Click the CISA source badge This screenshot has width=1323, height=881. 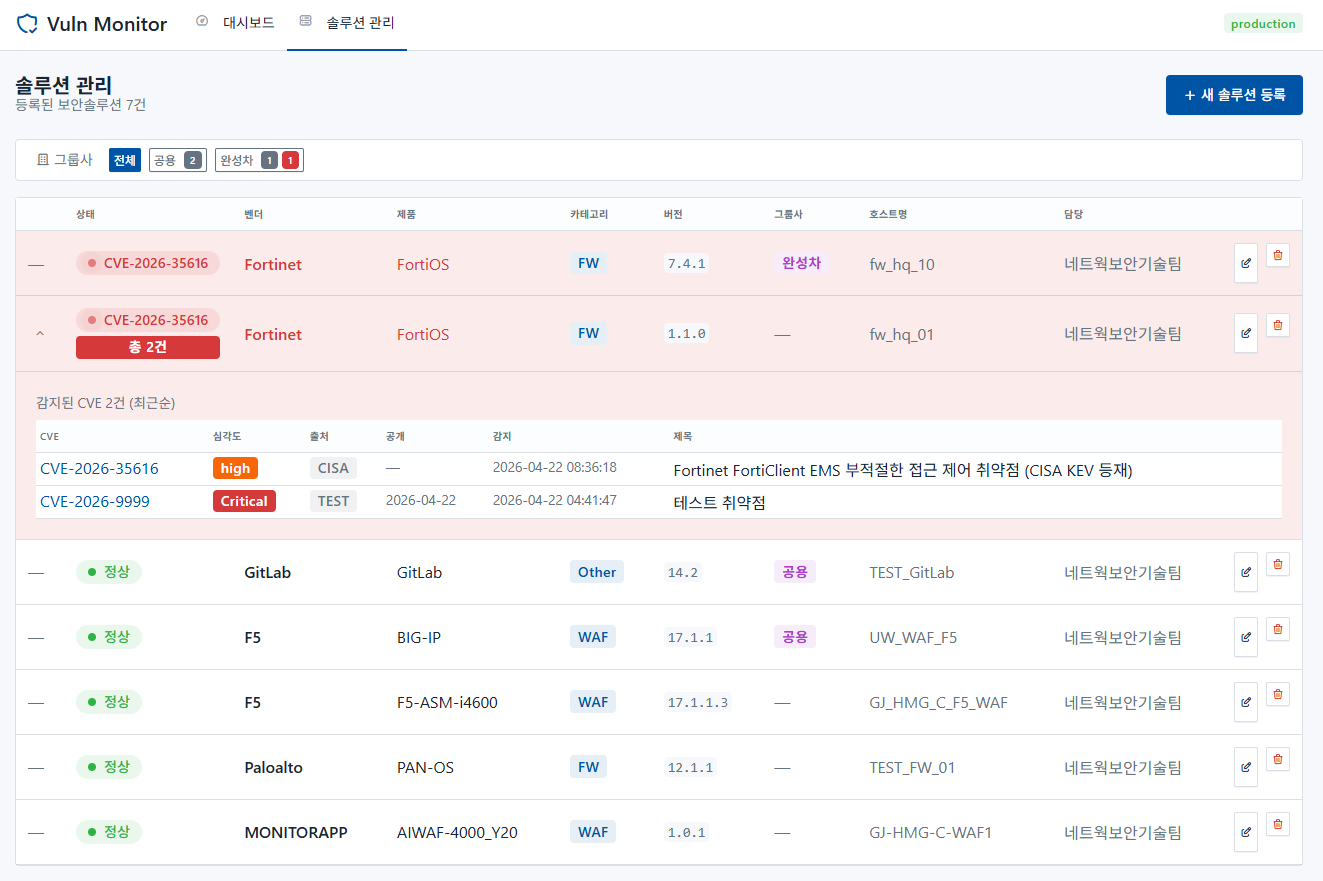point(333,468)
